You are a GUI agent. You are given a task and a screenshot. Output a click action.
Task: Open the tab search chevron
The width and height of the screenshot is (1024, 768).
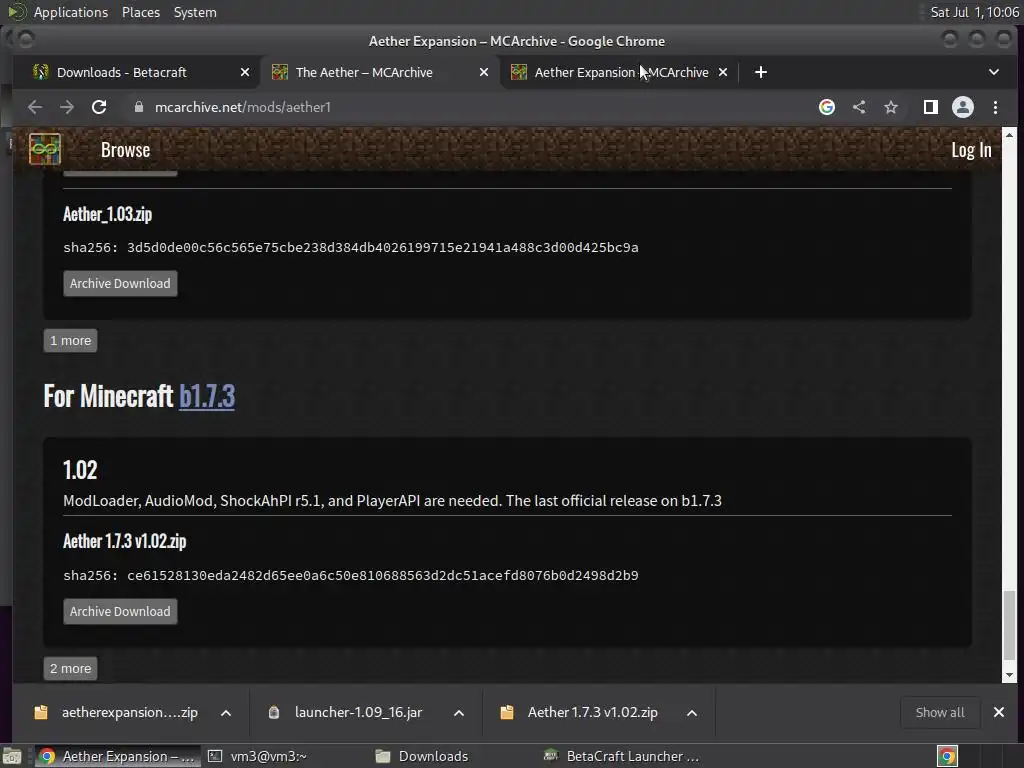[x=994, y=72]
